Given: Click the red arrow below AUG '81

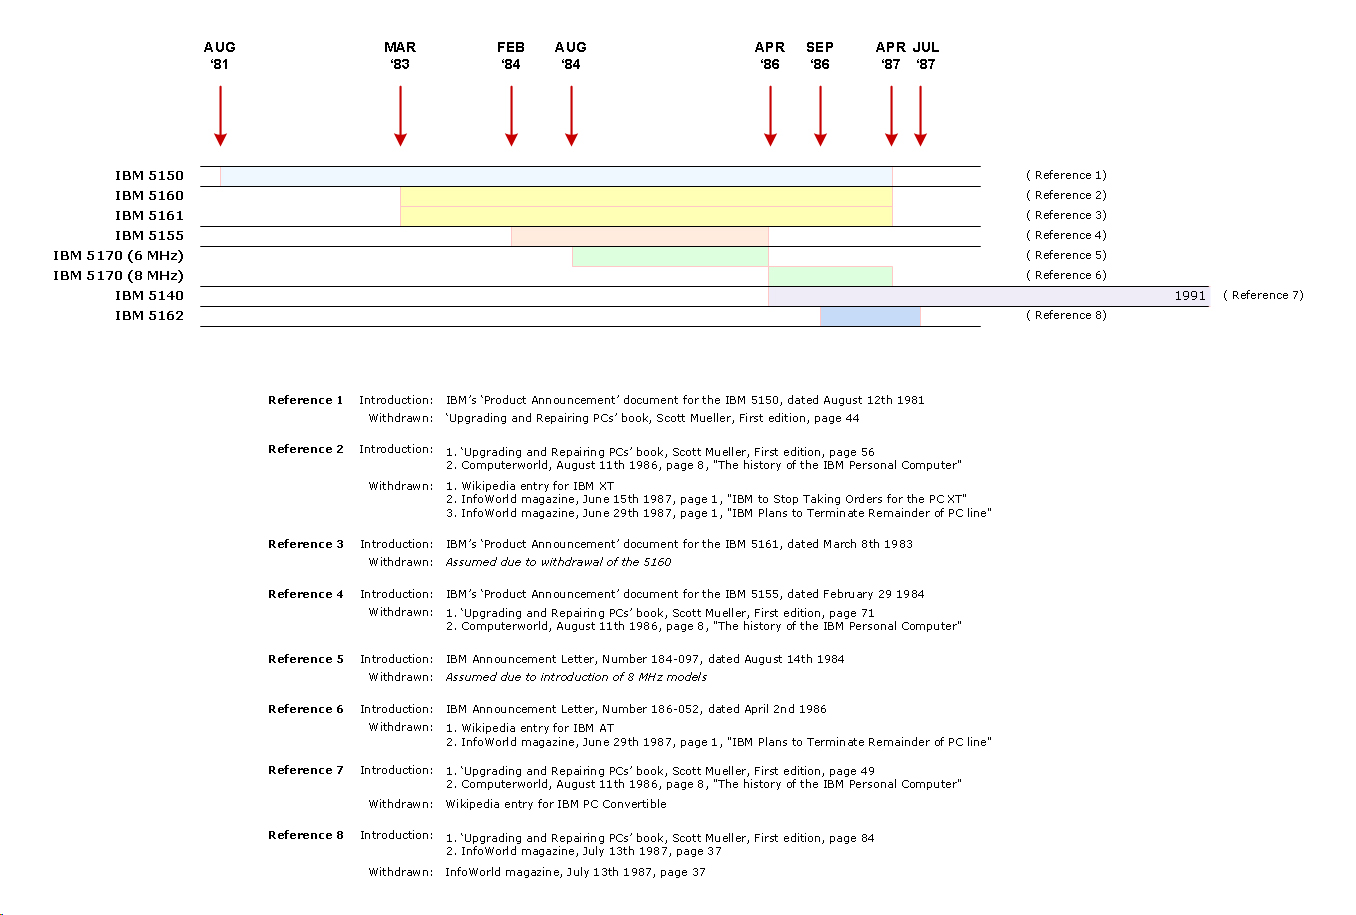Looking at the screenshot, I should pyautogui.click(x=220, y=116).
